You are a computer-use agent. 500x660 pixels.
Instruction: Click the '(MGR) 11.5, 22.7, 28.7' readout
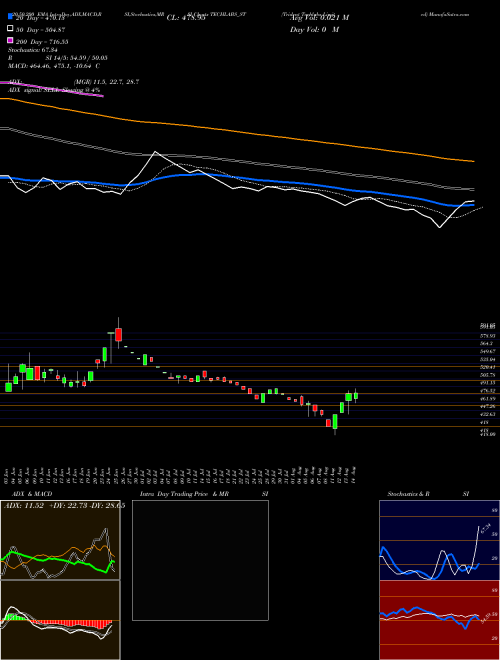(x=106, y=82)
